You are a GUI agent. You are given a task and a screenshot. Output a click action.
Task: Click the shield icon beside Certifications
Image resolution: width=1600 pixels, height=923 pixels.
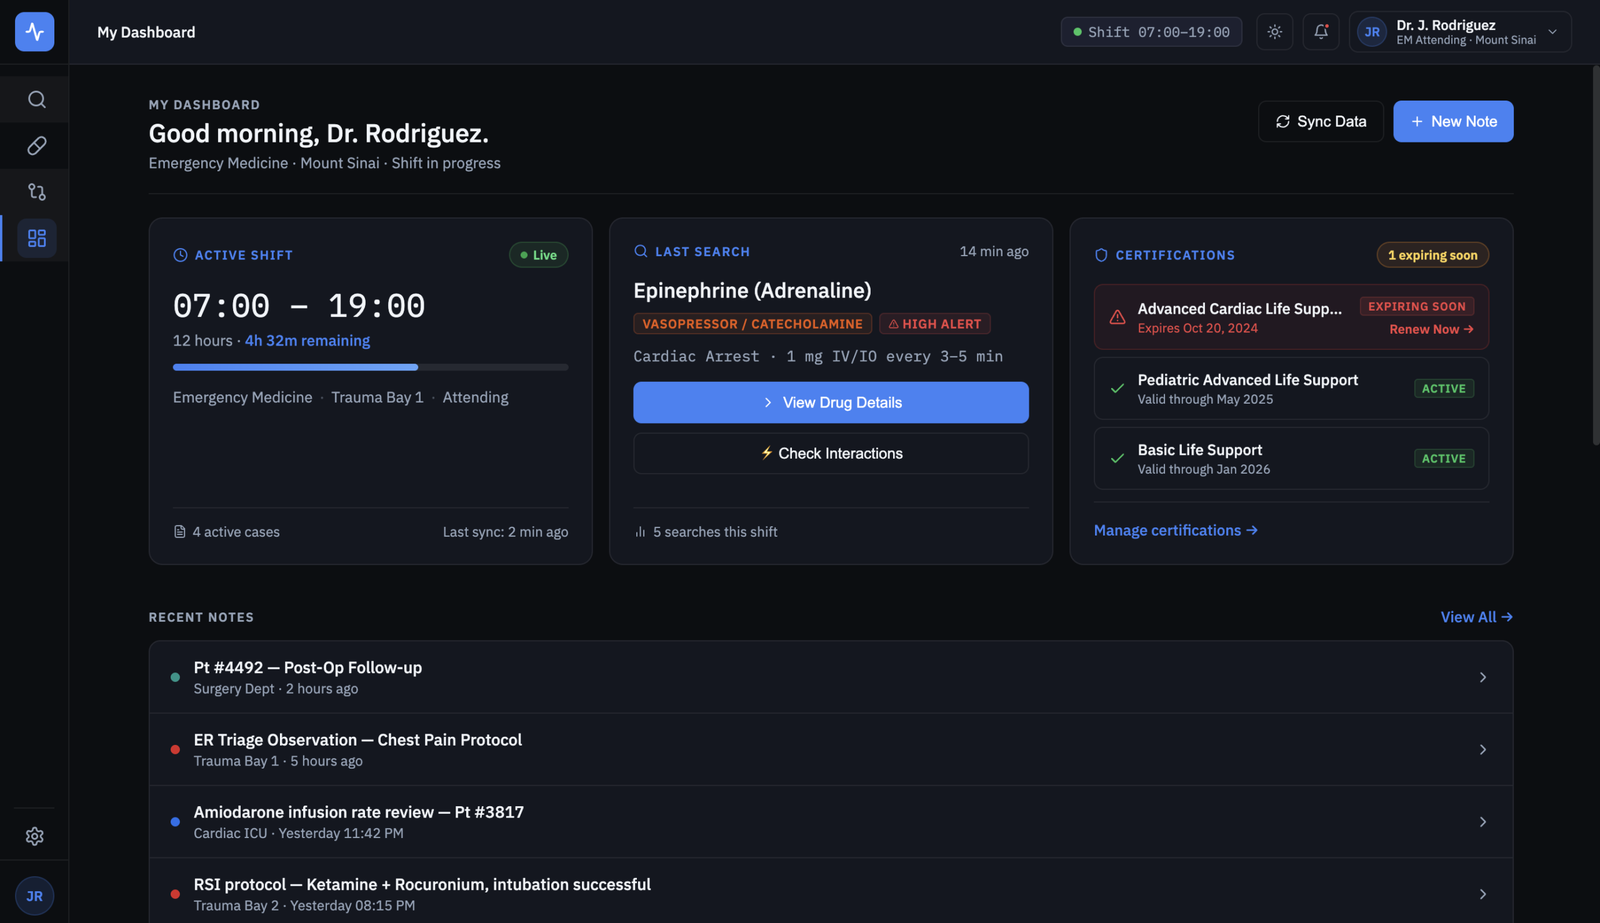[1101, 255]
